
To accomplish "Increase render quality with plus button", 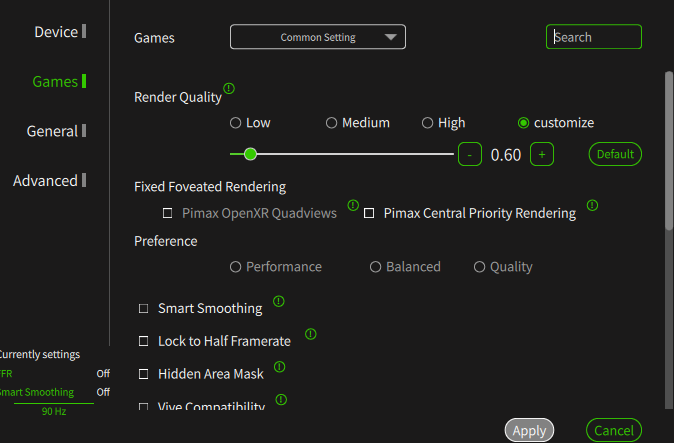I will coord(542,154).
